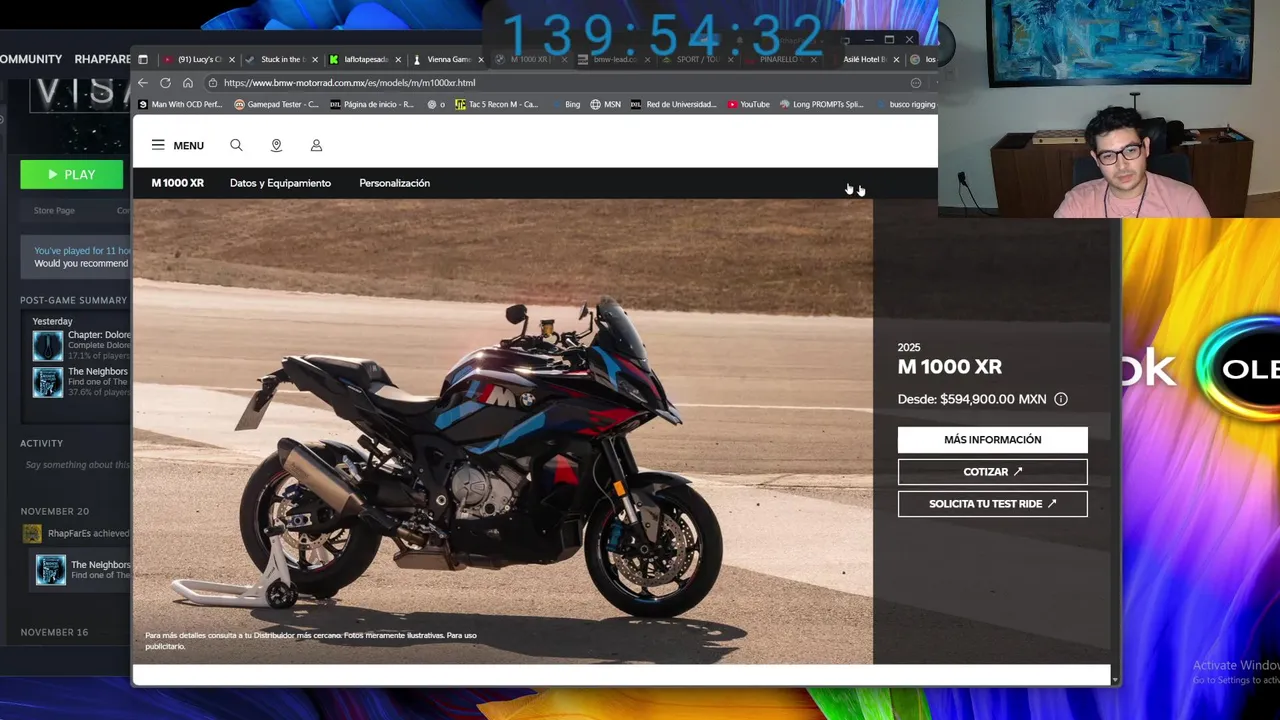The height and width of the screenshot is (720, 1280).
Task: Click the 'M 1000 XR' model heading
Action: (950, 367)
